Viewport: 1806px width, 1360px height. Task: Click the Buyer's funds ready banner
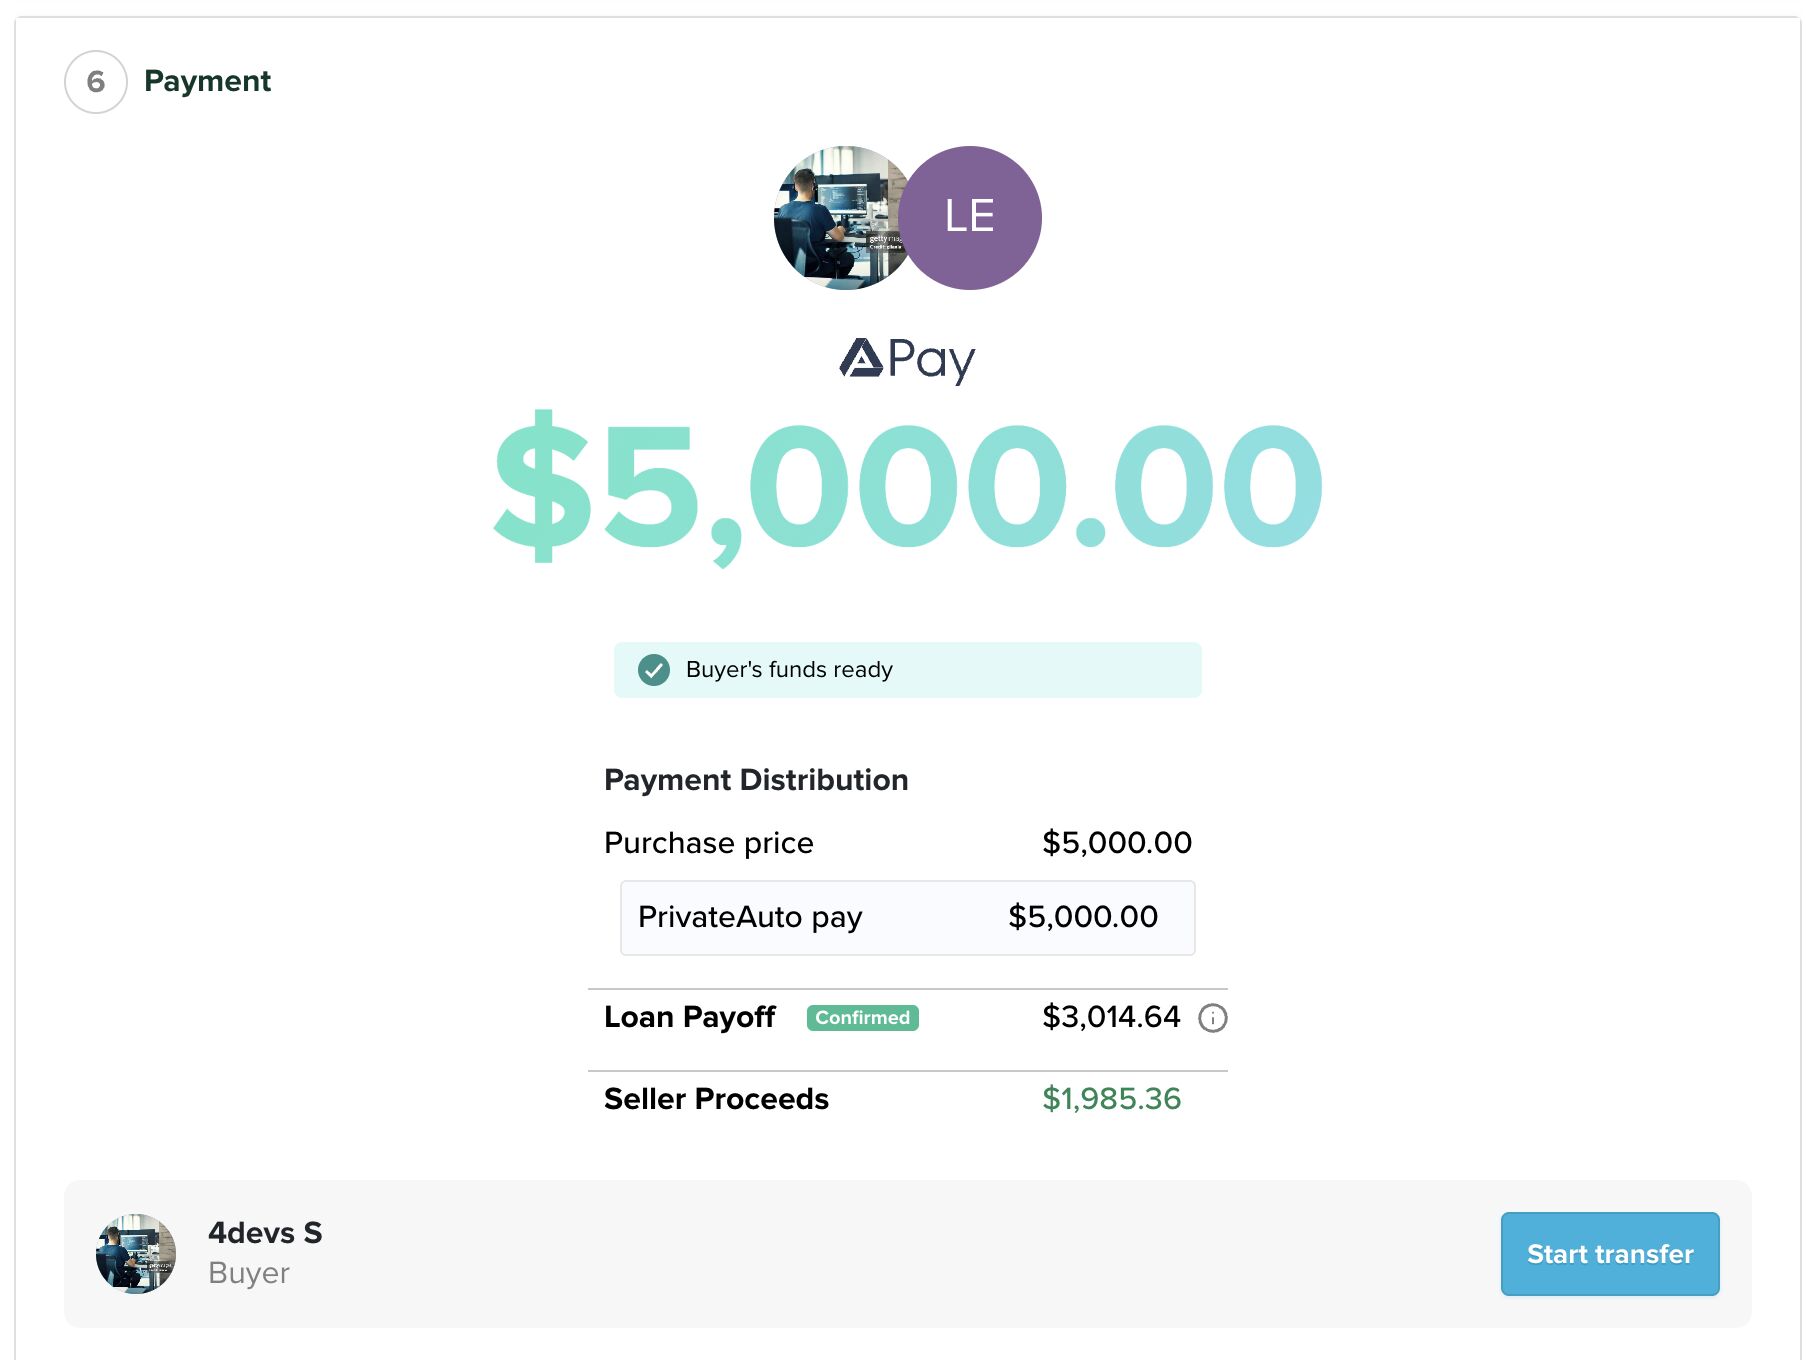click(907, 669)
